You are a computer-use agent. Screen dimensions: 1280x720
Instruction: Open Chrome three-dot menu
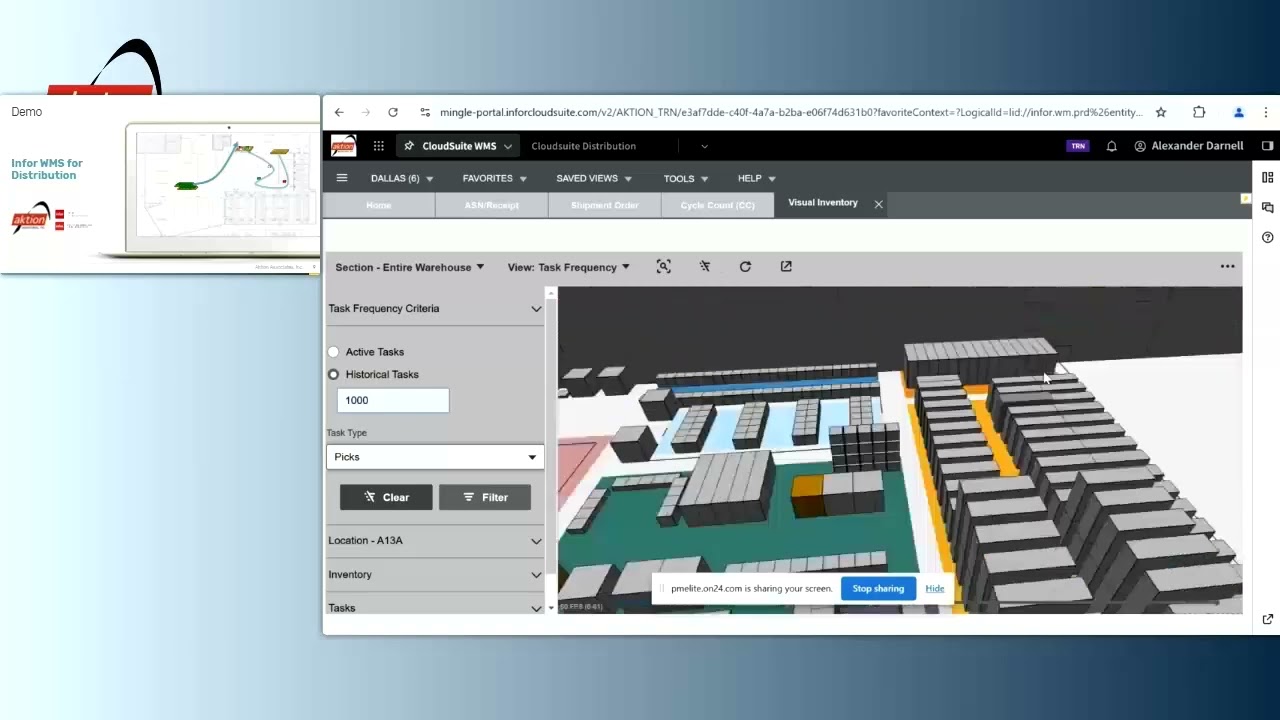tap(1266, 112)
